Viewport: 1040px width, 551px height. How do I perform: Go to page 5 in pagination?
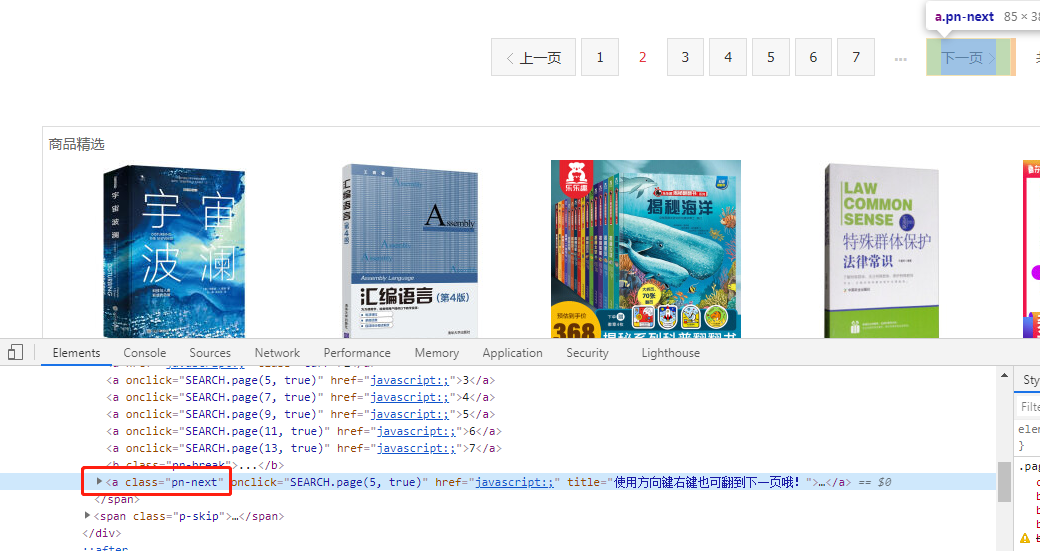coord(771,57)
